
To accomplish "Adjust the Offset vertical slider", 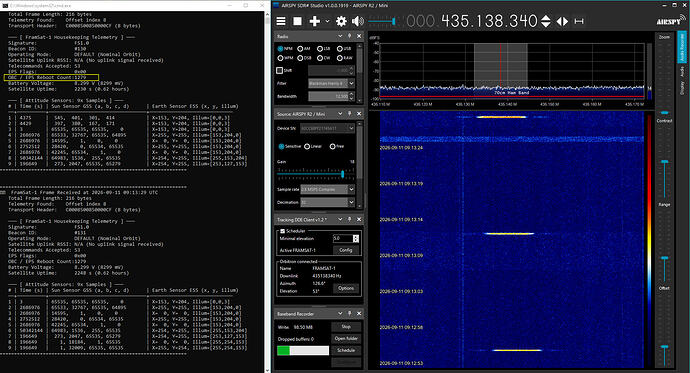I will (x=664, y=330).
